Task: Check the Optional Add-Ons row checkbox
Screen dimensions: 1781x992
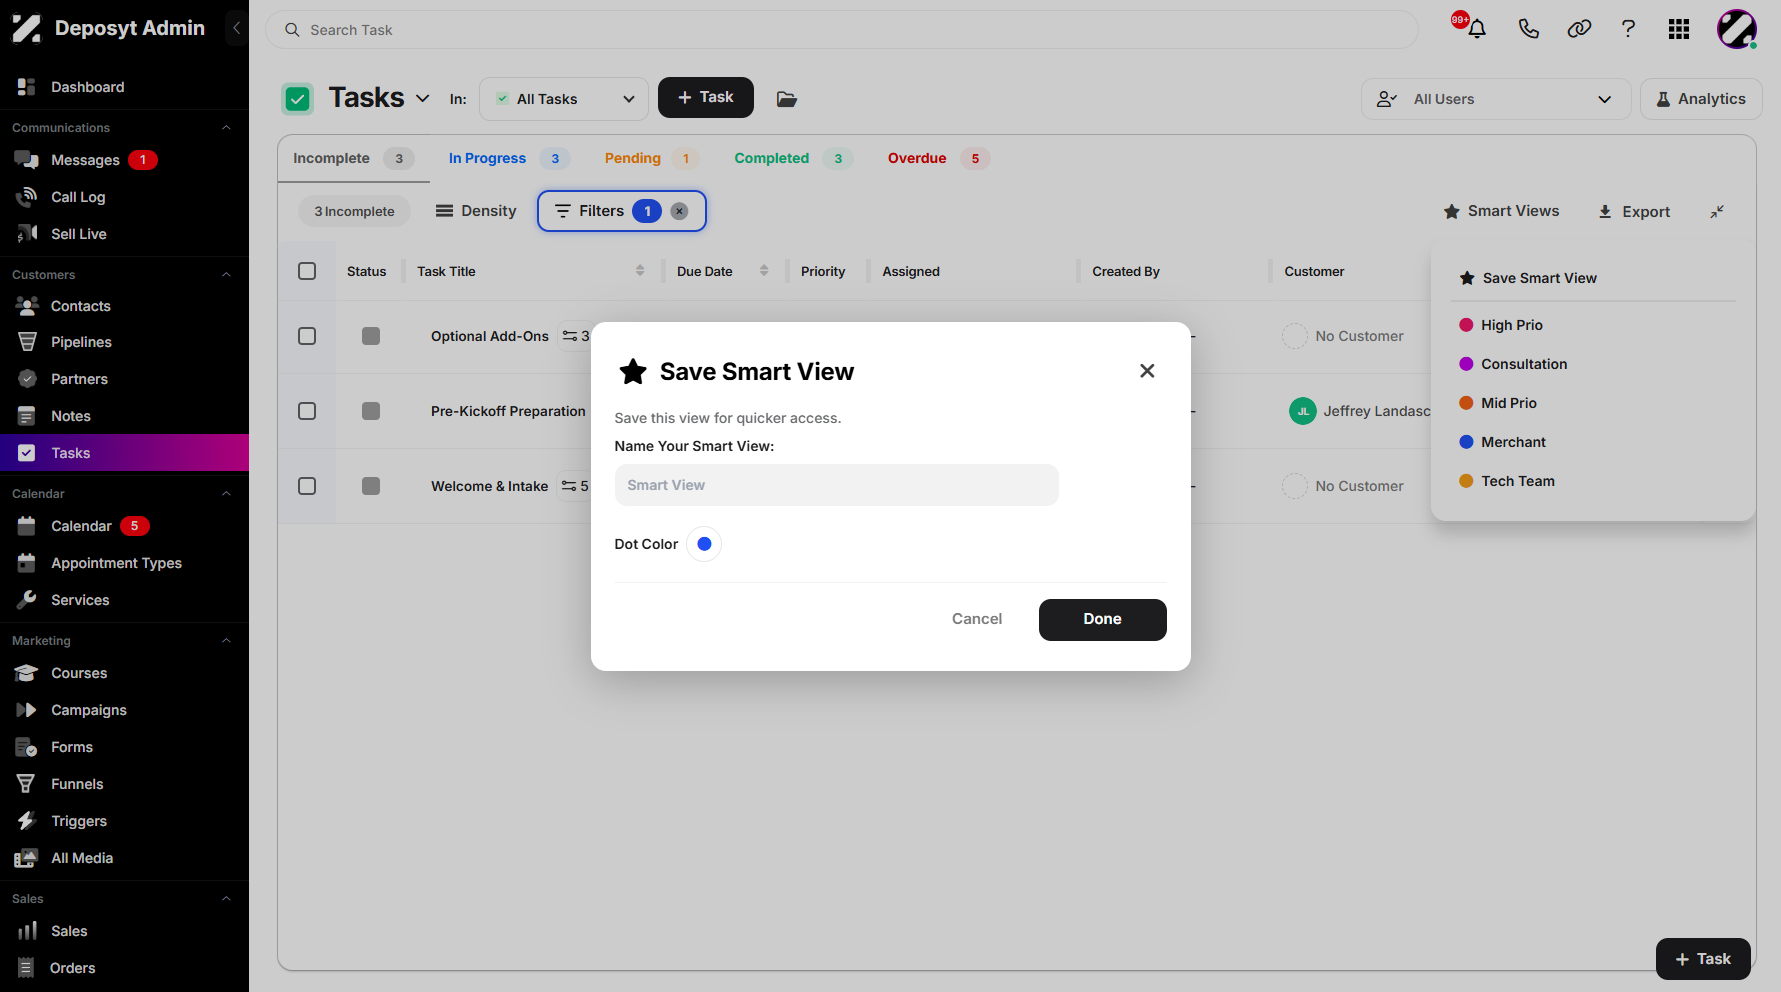Action: [307, 336]
